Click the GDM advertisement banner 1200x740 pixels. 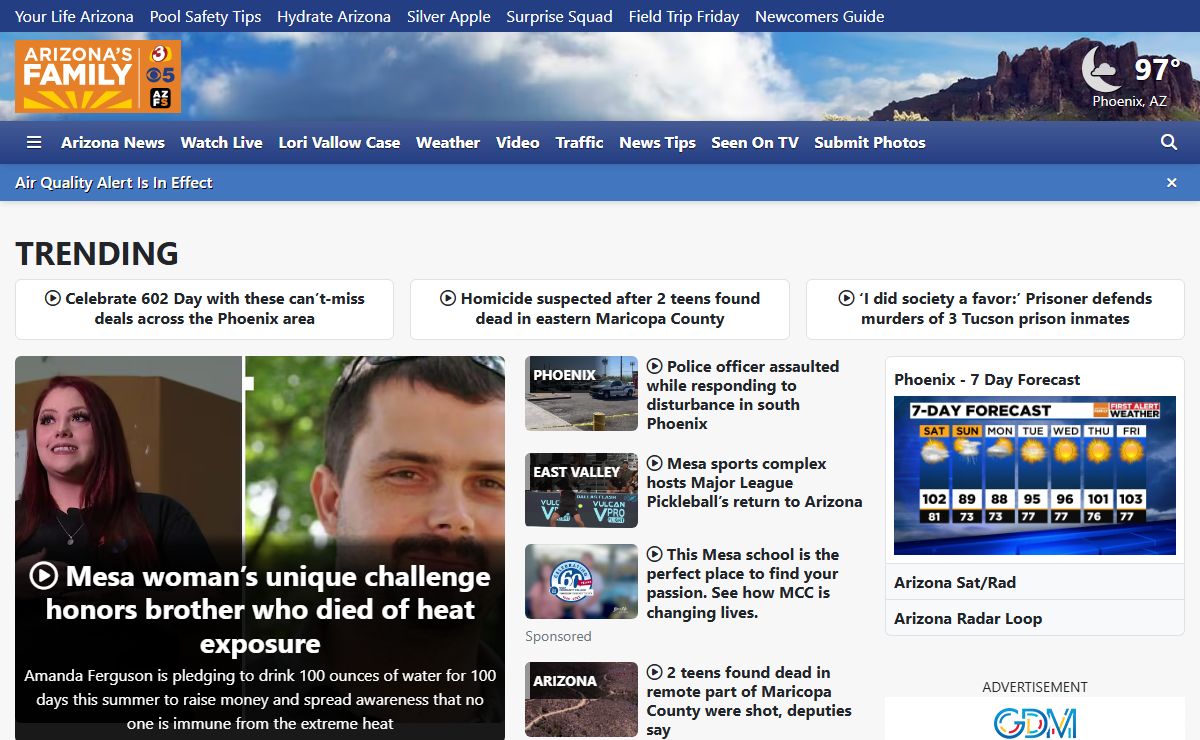click(x=1035, y=720)
